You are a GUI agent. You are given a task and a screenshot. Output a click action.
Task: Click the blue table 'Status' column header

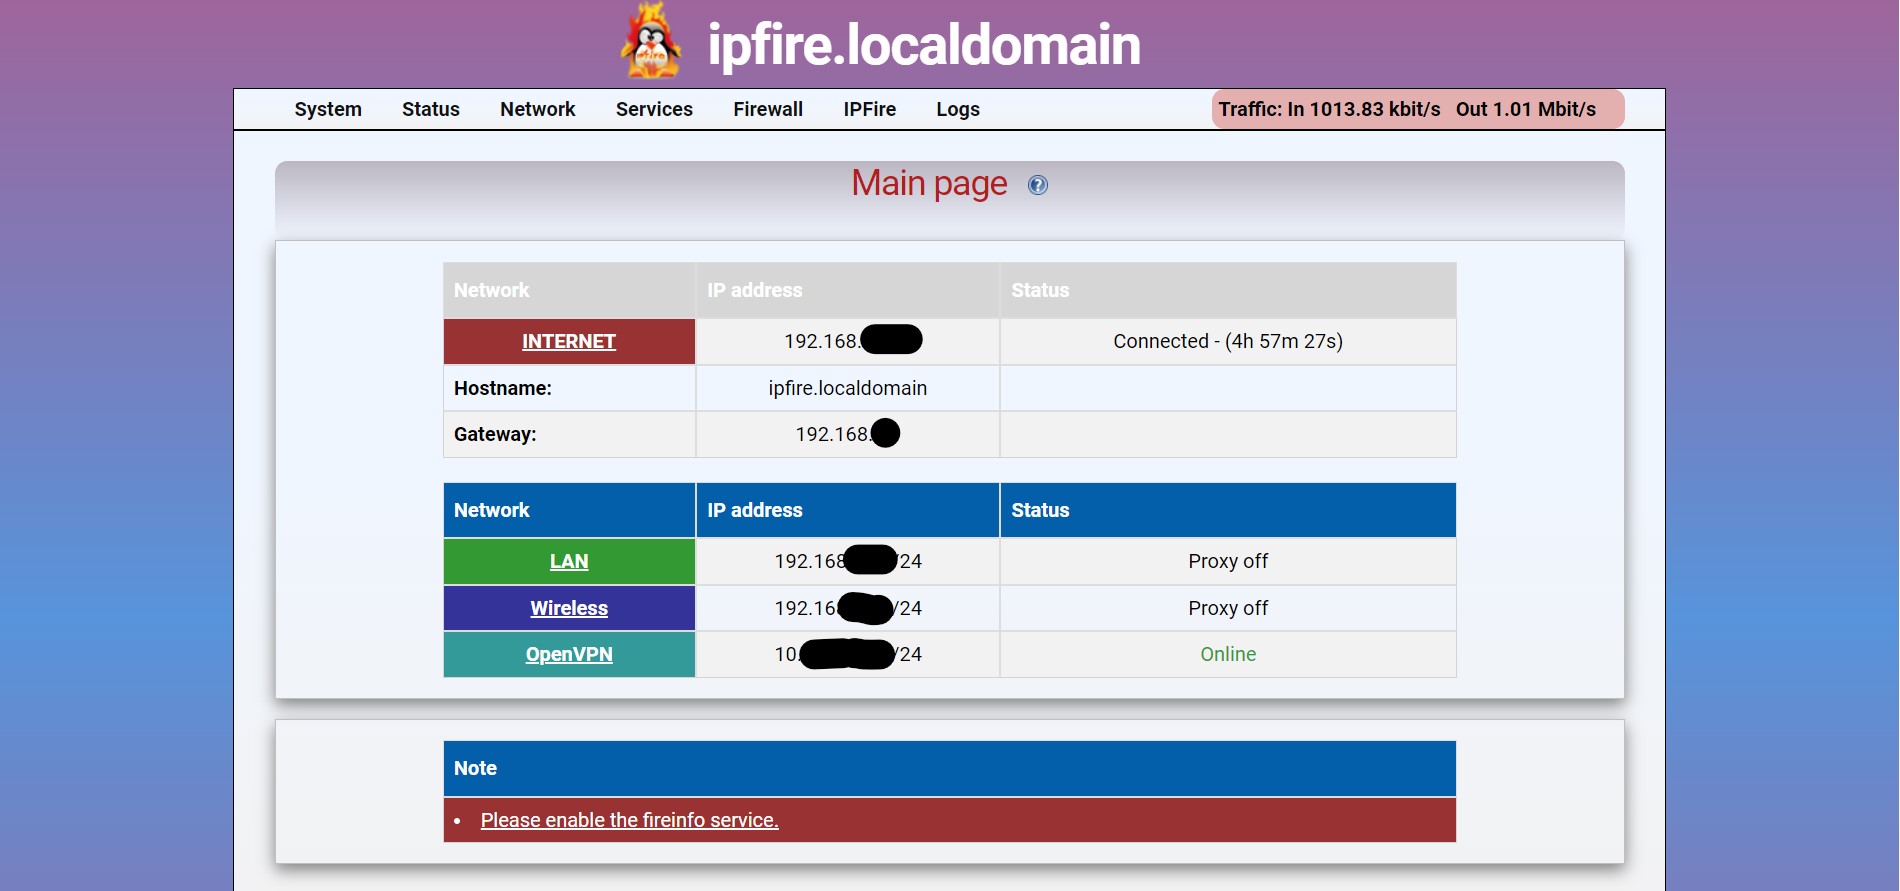pos(1228,510)
